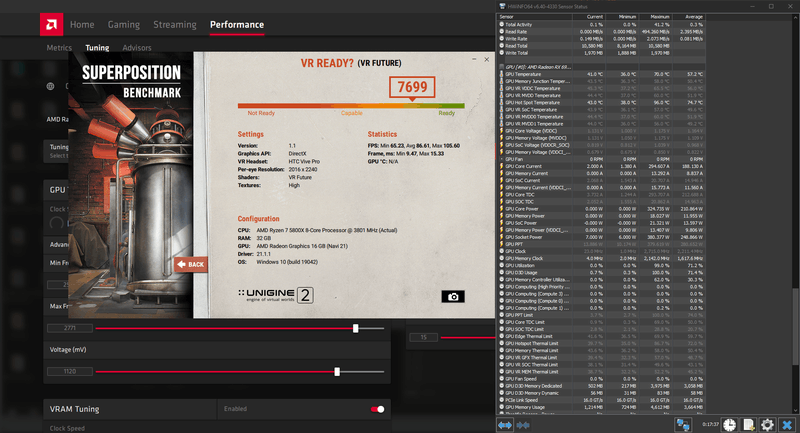Select GPU Fan Speed row in HWiNFO
Screen dimensions: 800x433
pyautogui.click(x=602, y=379)
